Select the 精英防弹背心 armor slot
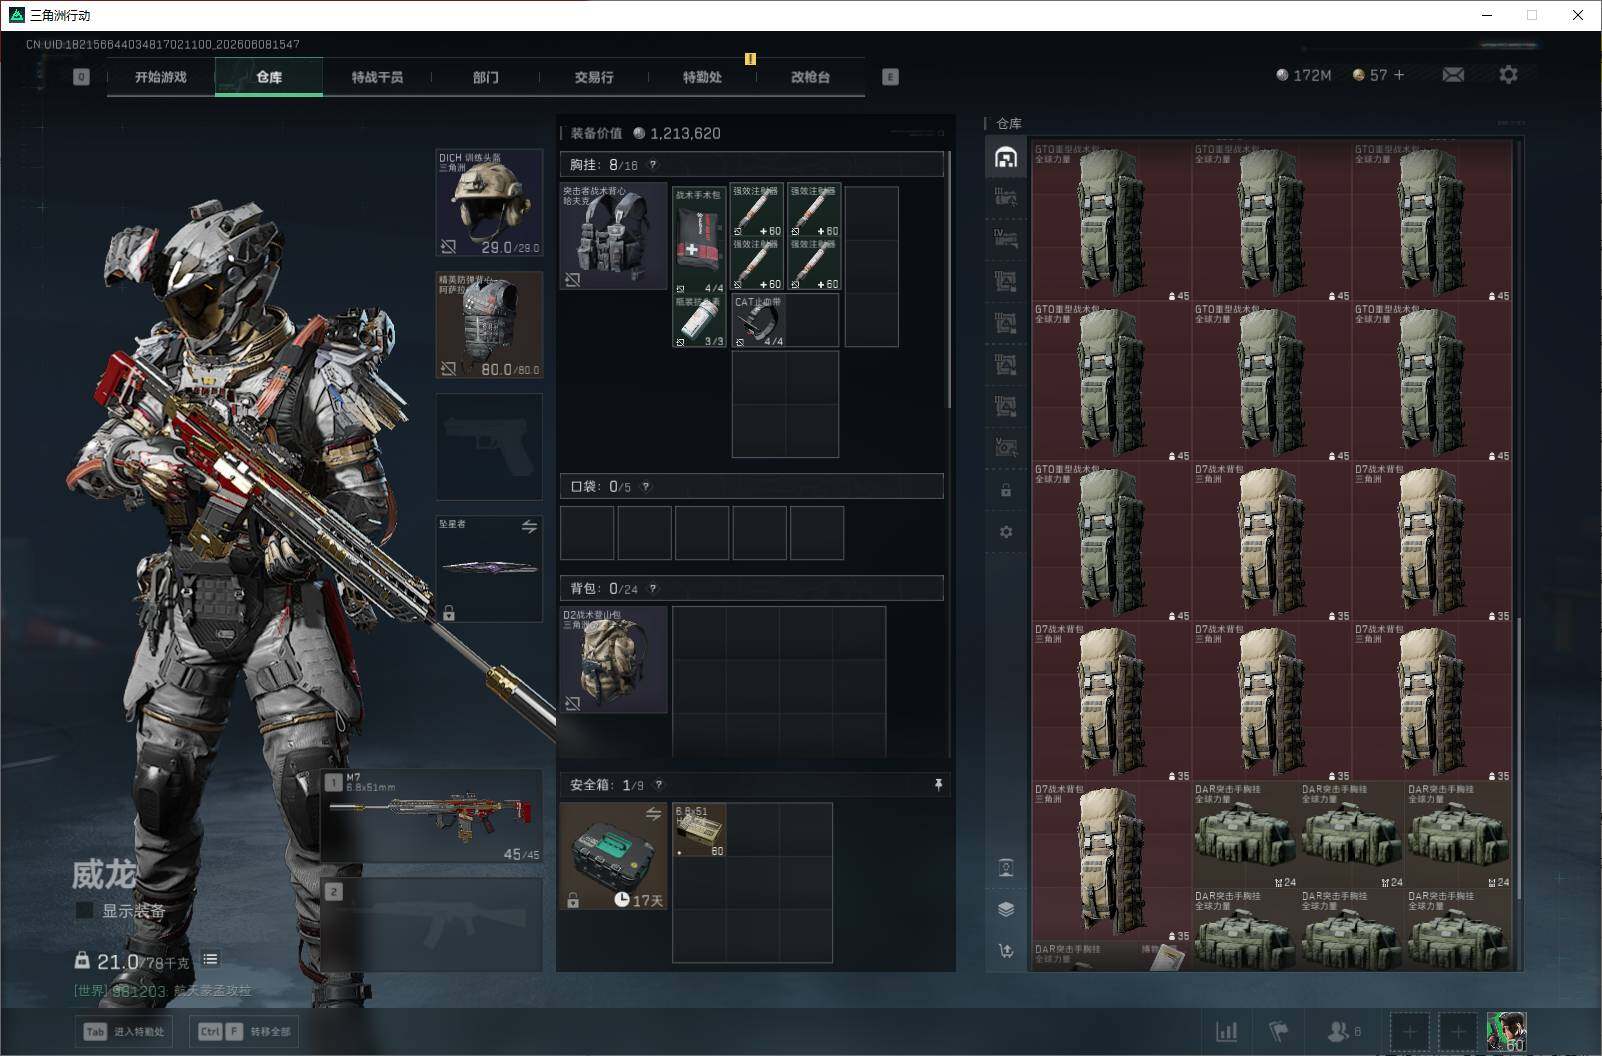This screenshot has width=1602, height=1056. (x=489, y=325)
